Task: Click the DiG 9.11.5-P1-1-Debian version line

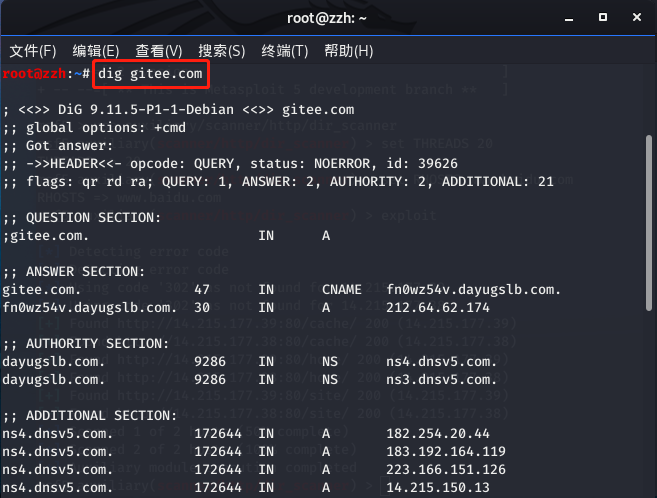Action: click(x=178, y=110)
